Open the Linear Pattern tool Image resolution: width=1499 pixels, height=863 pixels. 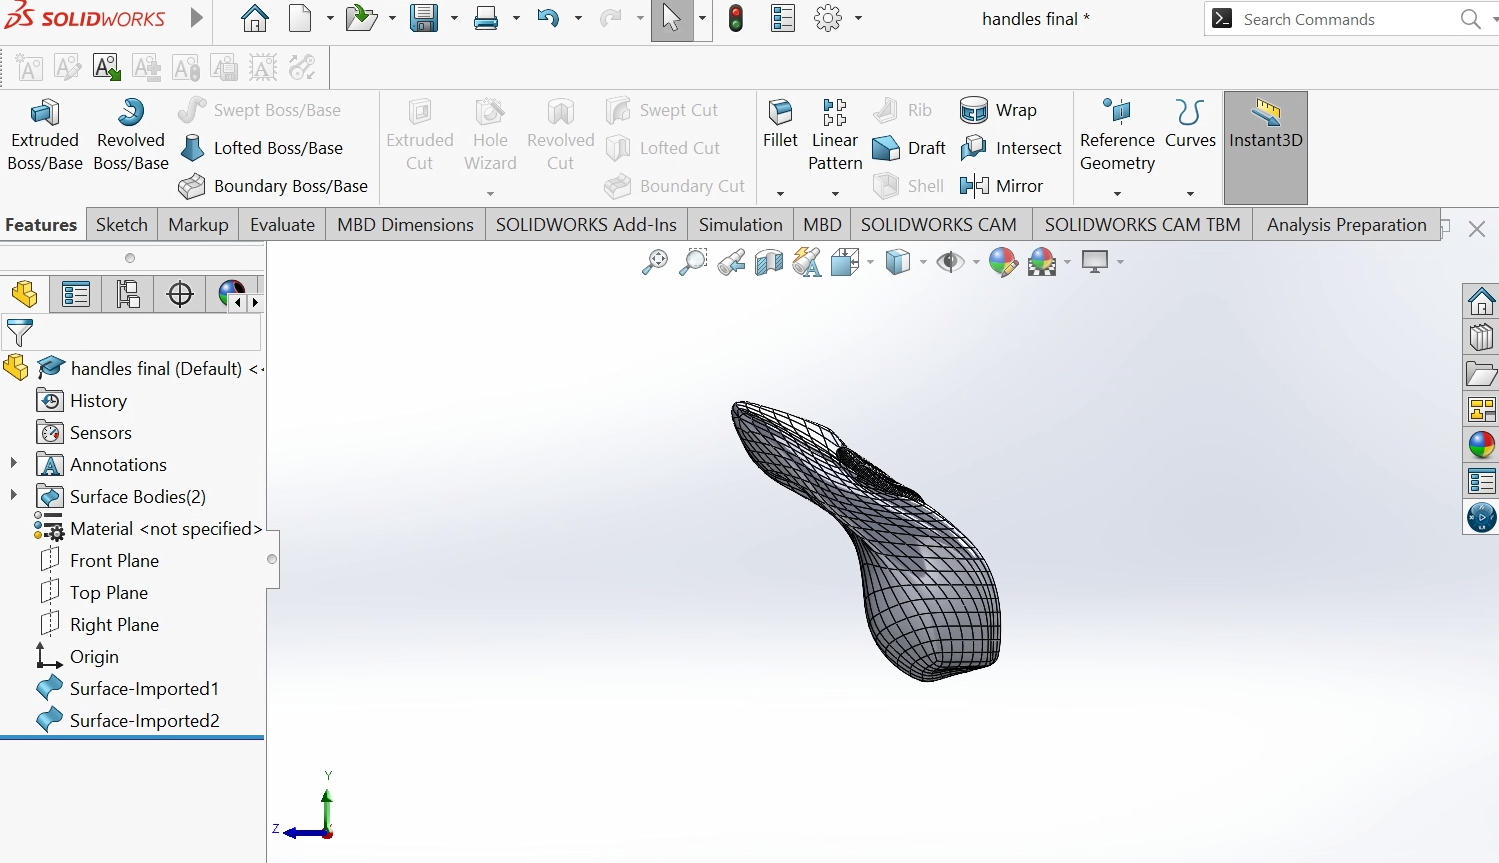[835, 136]
